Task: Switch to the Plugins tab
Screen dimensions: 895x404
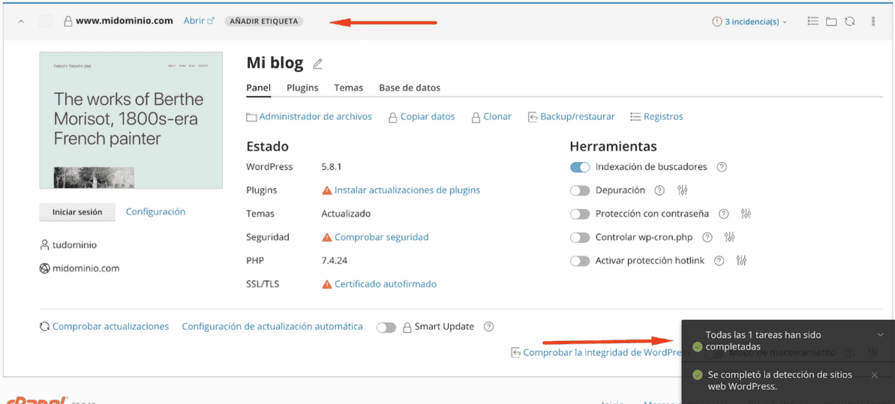Action: click(x=302, y=88)
